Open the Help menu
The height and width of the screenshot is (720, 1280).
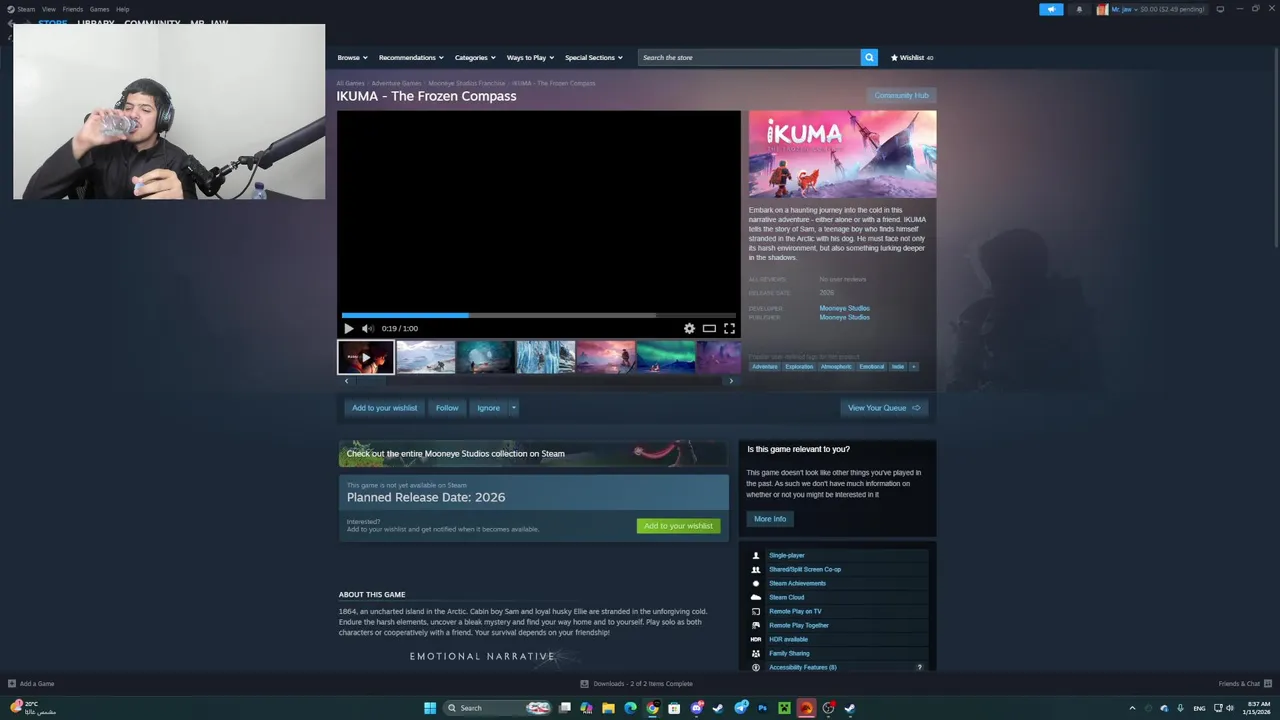tap(122, 9)
